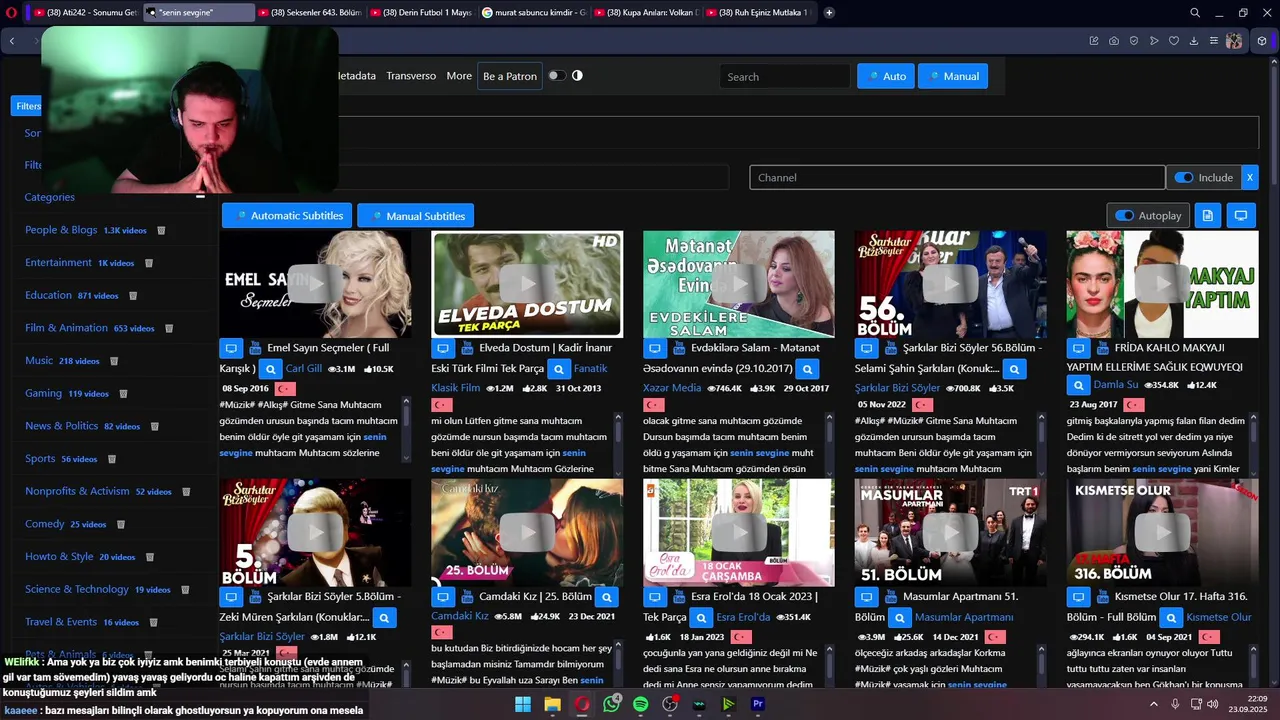Toggle the Autoplay switch

click(1125, 215)
